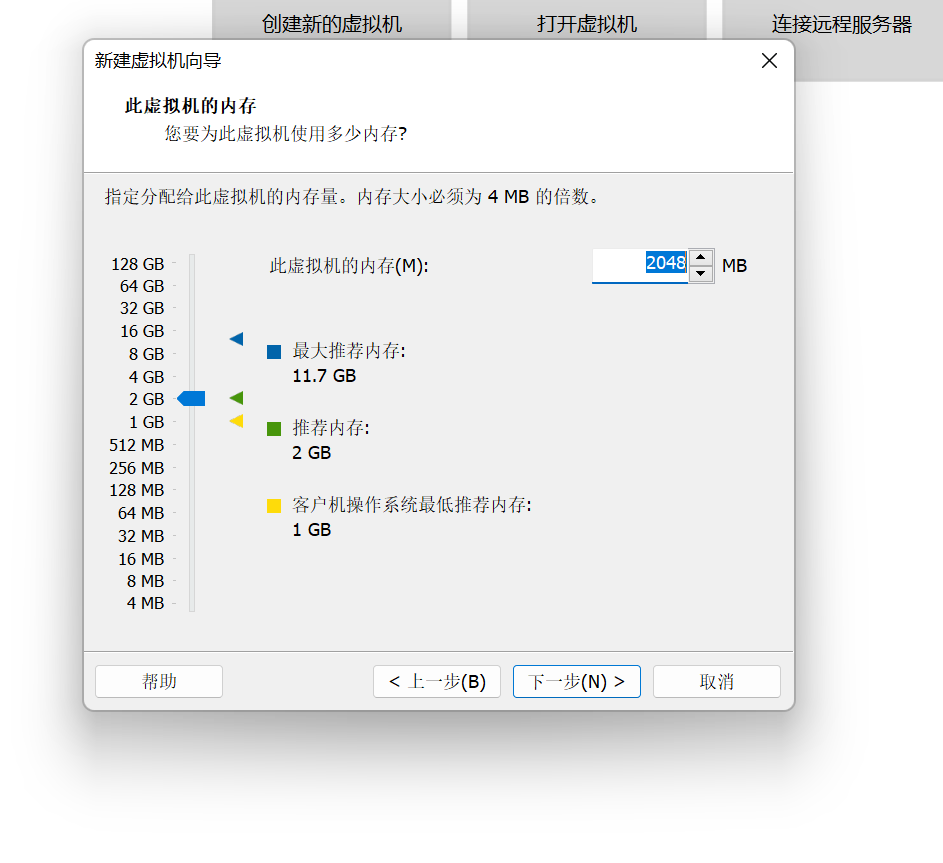The width and height of the screenshot is (943, 863).
Task: Increase memory with the up spinner arrow
Action: tap(701, 257)
